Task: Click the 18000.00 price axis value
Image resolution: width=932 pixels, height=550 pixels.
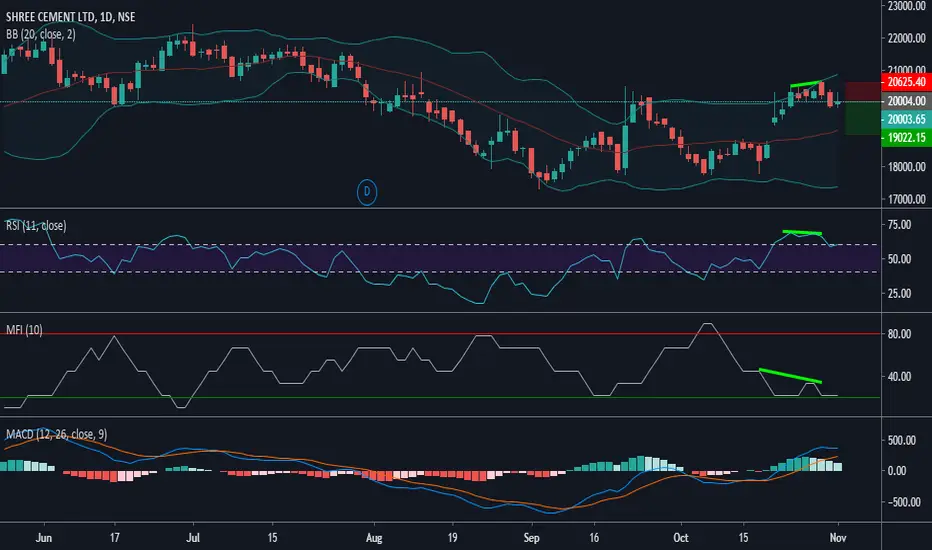Action: click(x=907, y=166)
